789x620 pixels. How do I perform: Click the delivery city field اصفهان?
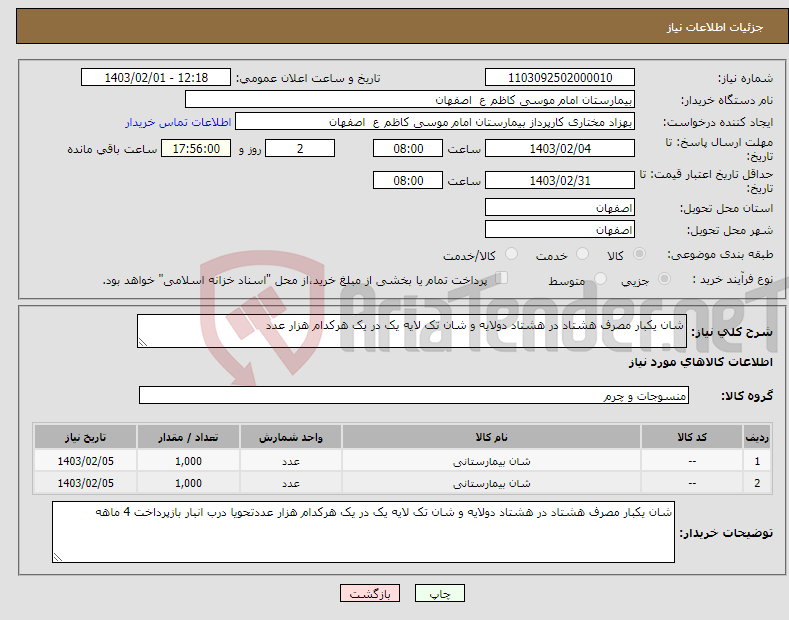coord(560,229)
